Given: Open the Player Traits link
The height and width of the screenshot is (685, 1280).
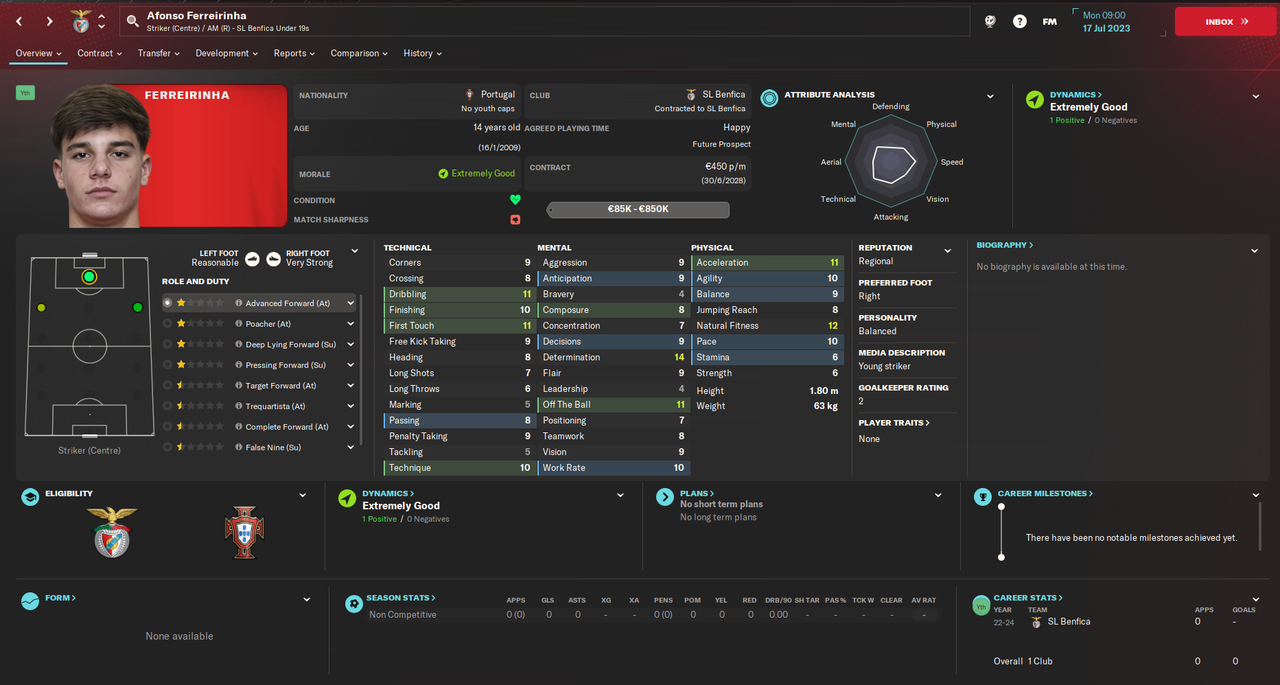Looking at the screenshot, I should [x=894, y=423].
